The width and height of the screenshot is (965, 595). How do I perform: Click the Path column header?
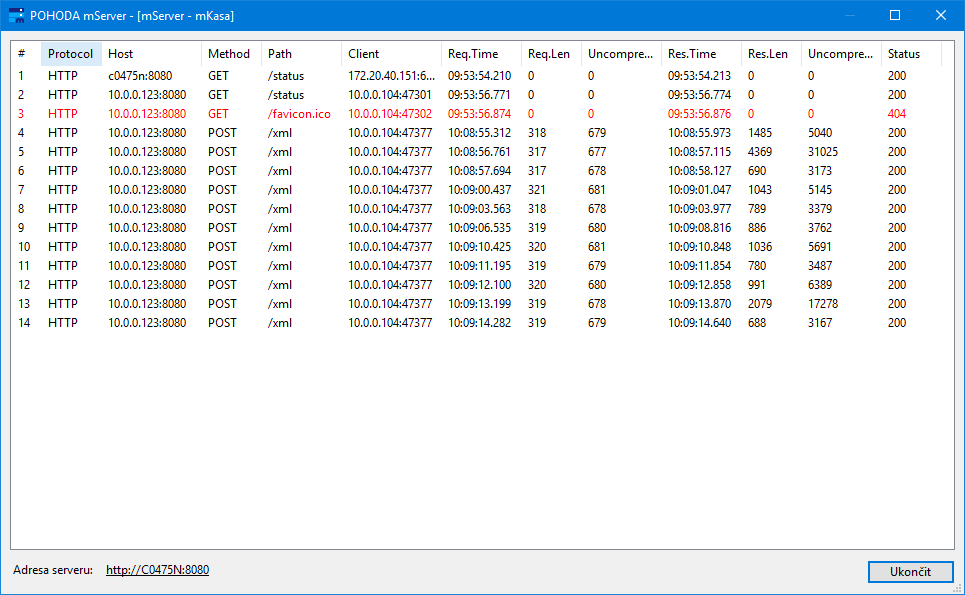[x=301, y=54]
